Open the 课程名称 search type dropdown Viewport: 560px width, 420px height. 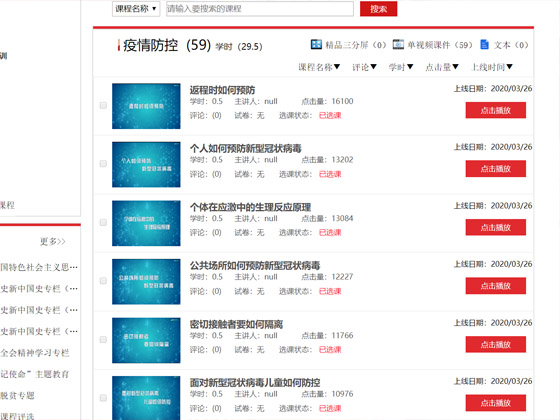pyautogui.click(x=136, y=9)
